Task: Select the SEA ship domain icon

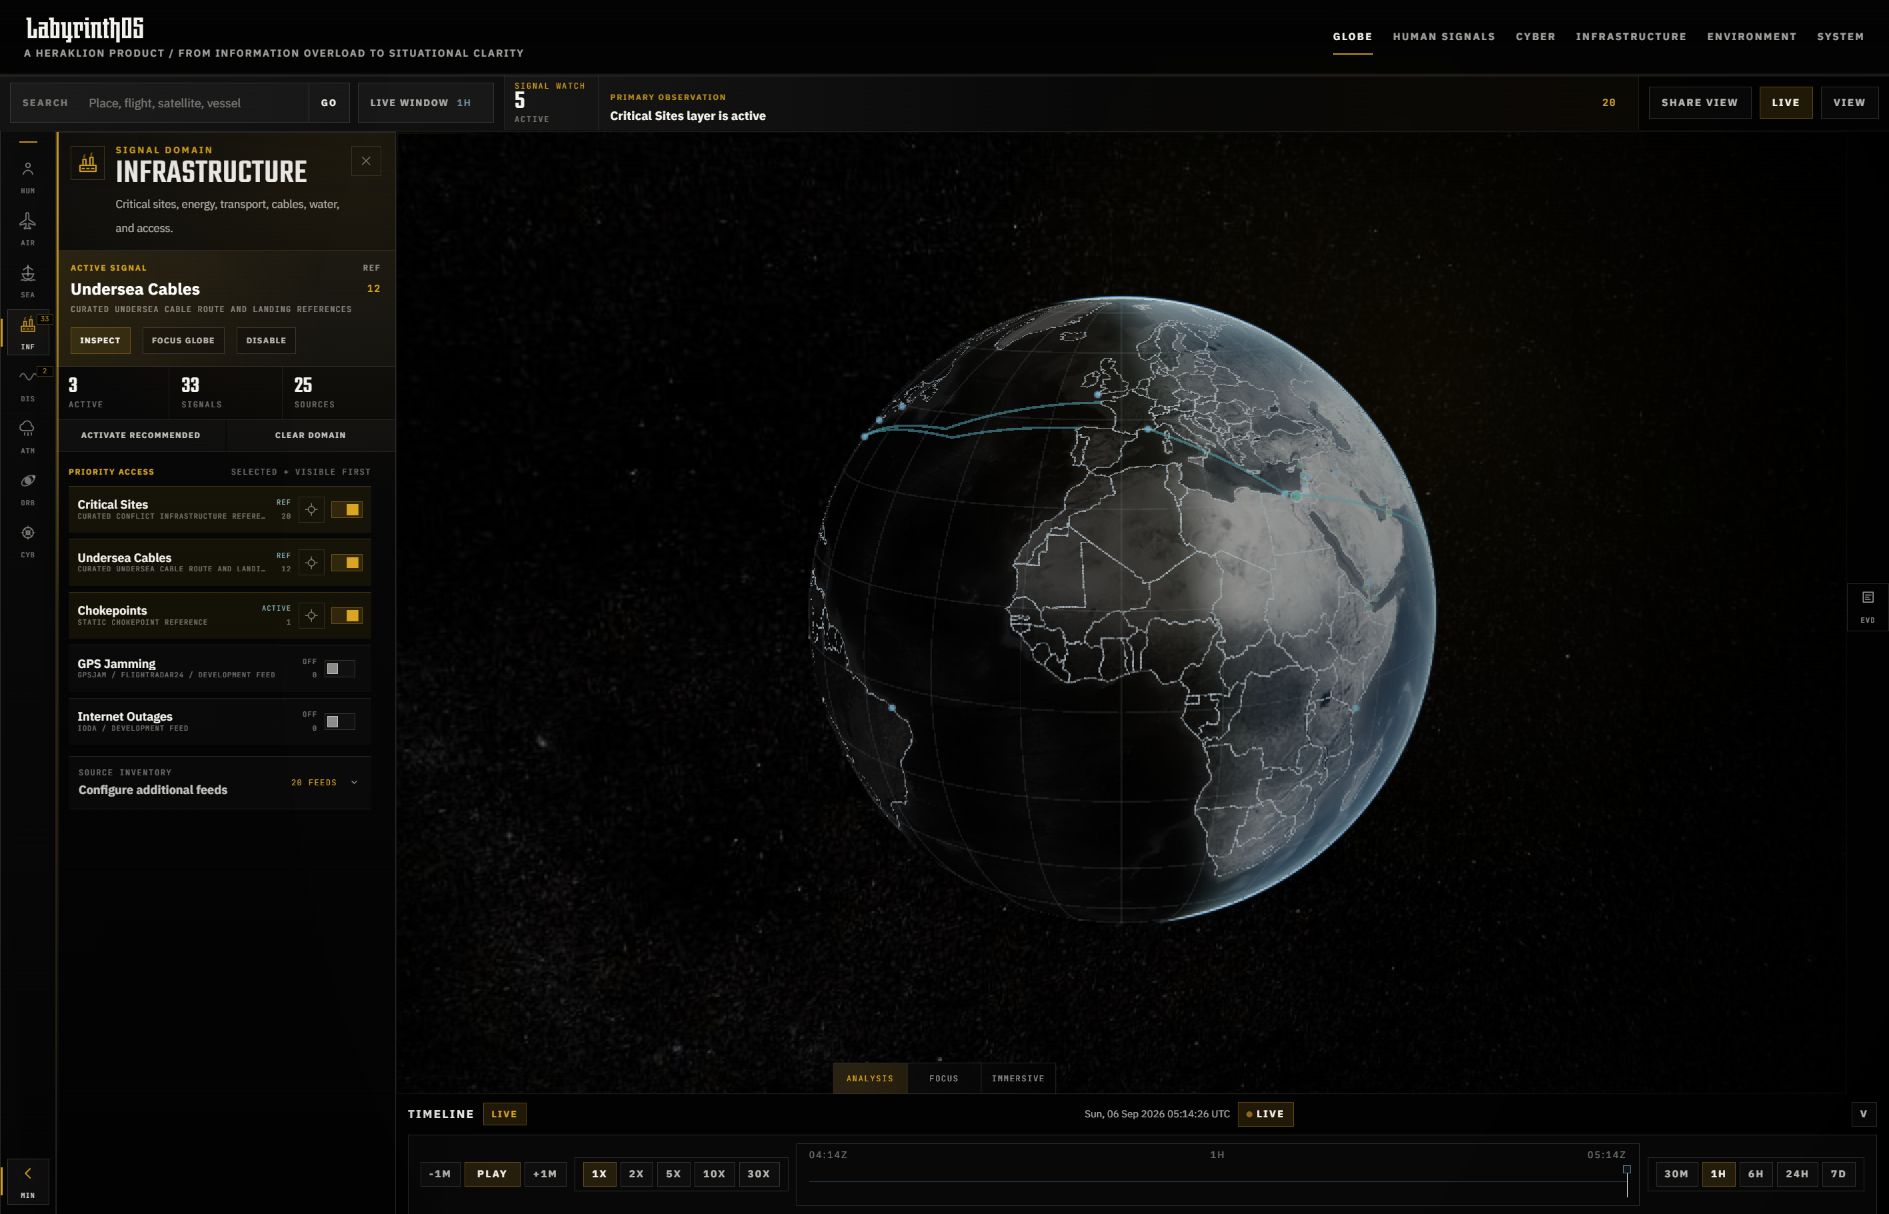Action: pyautogui.click(x=28, y=280)
